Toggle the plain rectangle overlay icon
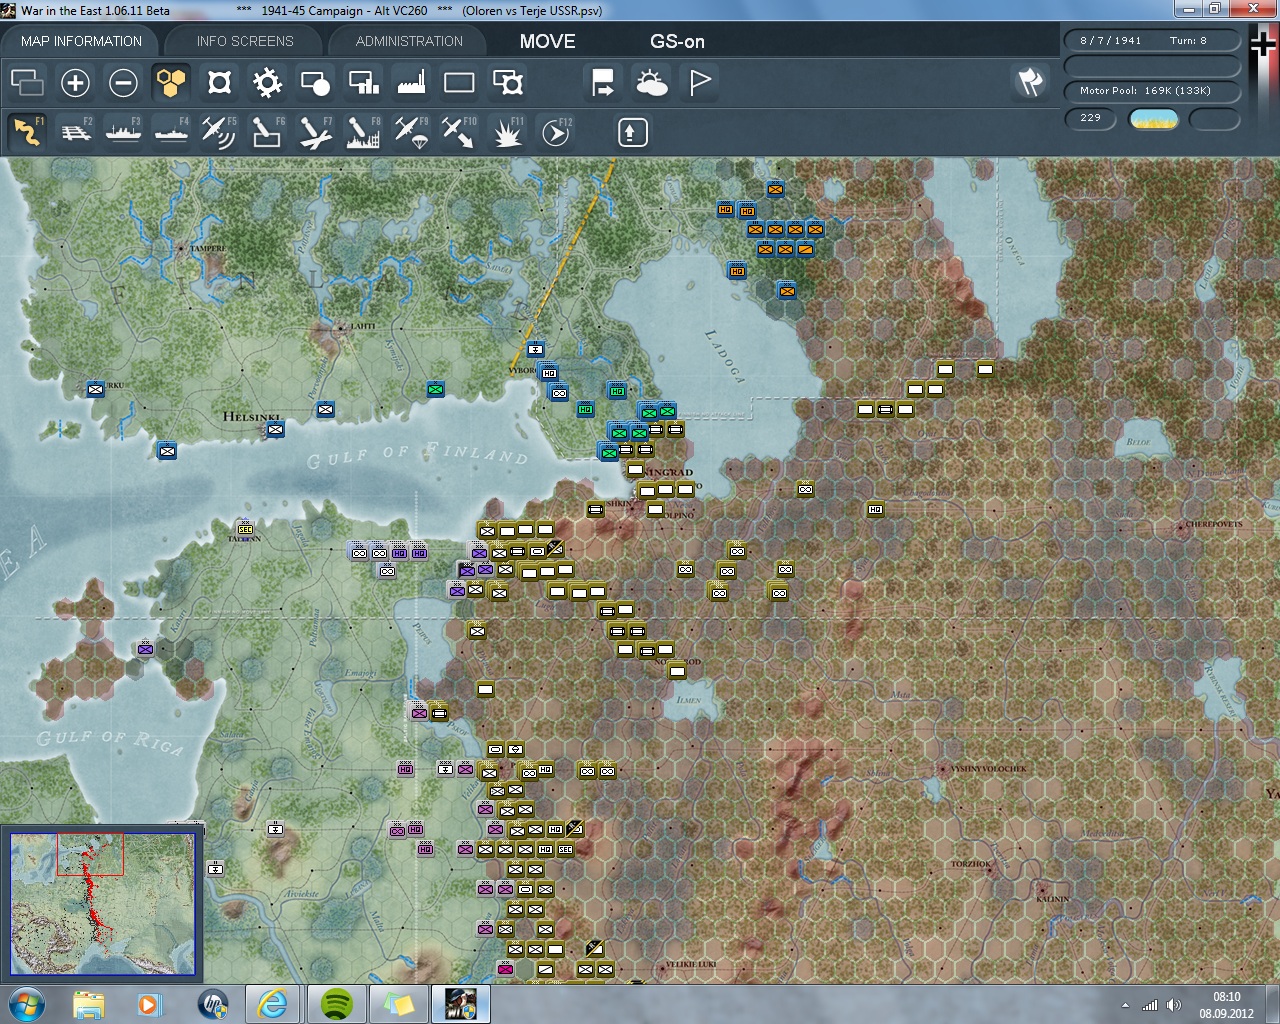The height and width of the screenshot is (1024, 1280). (459, 82)
